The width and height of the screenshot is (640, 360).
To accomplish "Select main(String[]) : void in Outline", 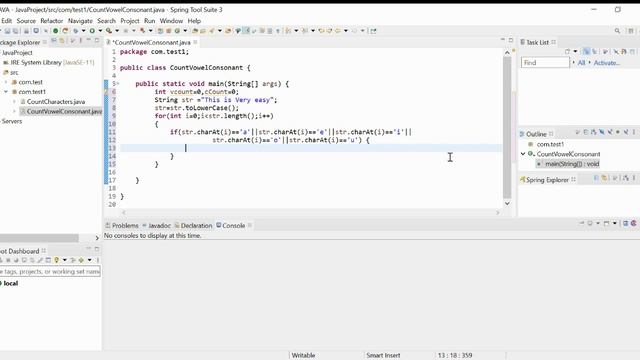I will pyautogui.click(x=568, y=164).
